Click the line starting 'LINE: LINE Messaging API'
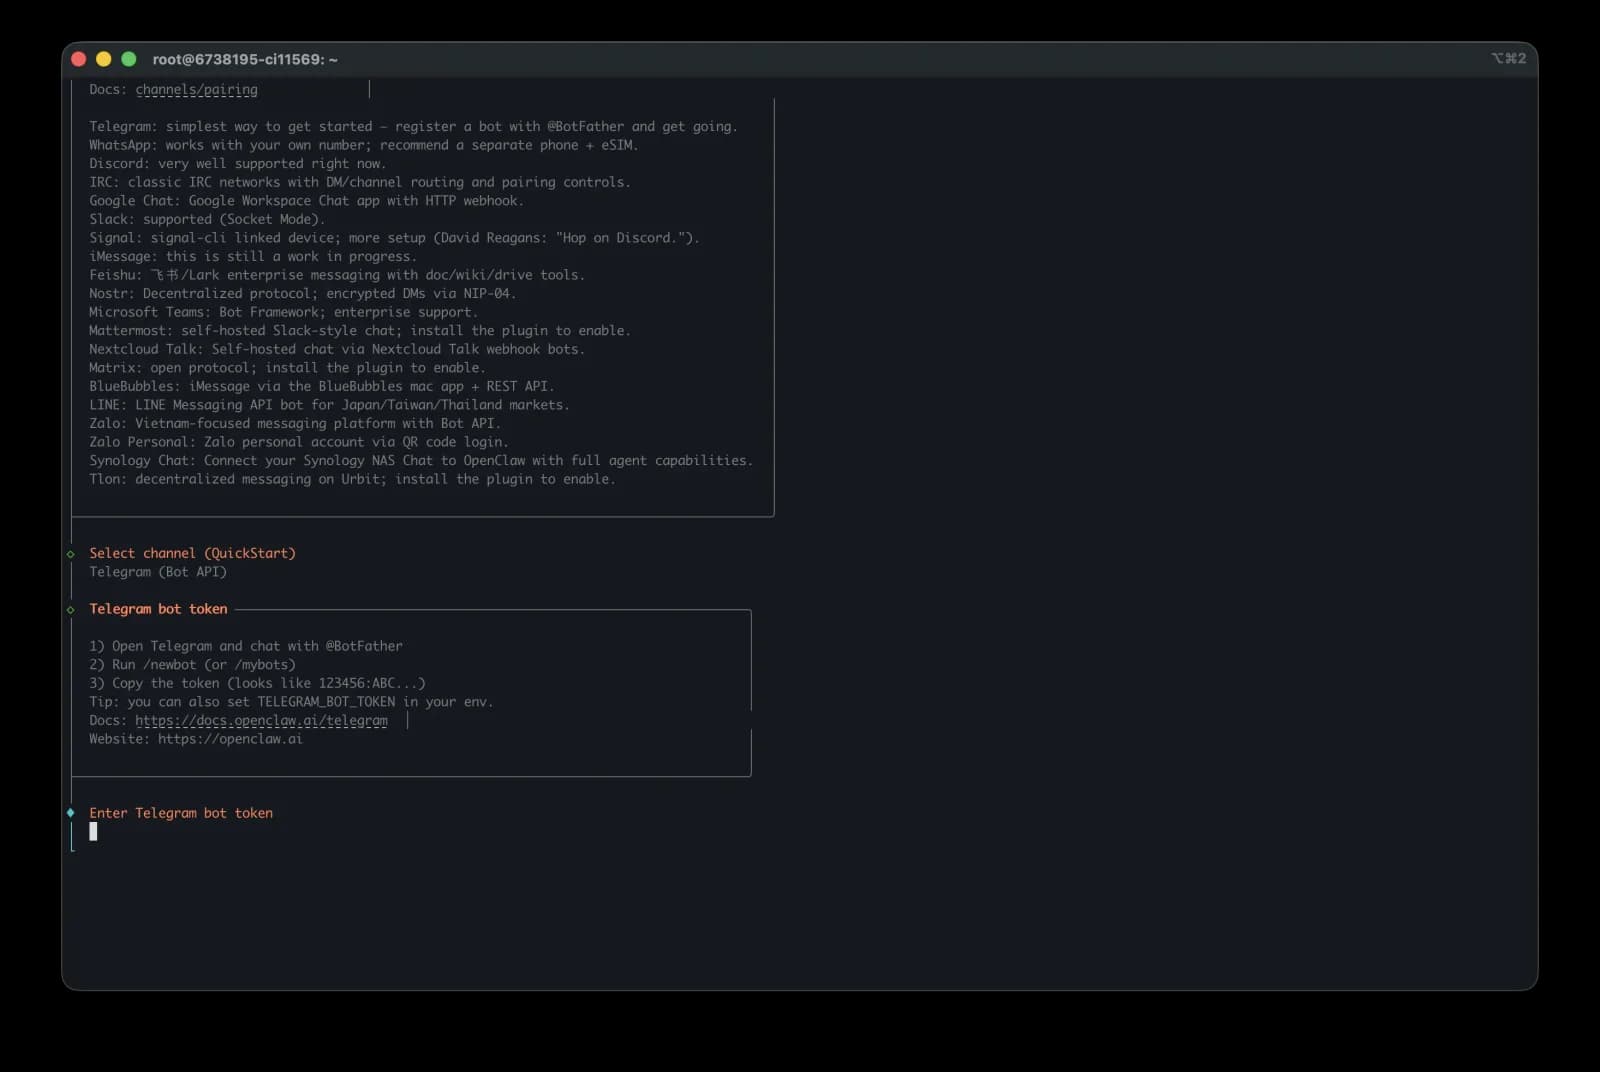The image size is (1600, 1072). pos(329,405)
